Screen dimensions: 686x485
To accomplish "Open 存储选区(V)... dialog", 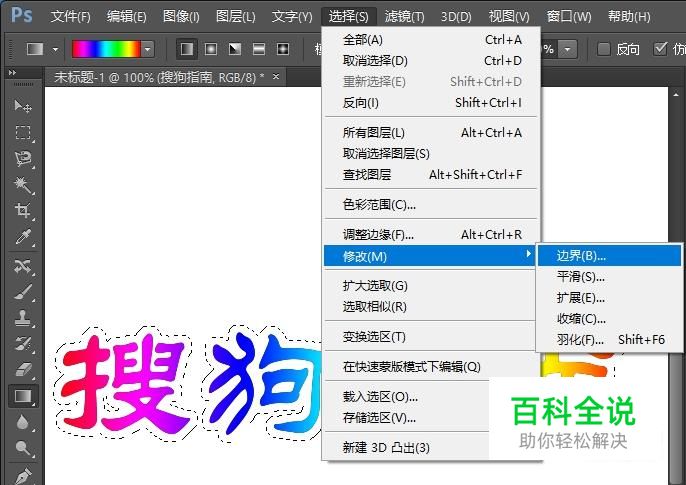I will [x=407, y=418].
